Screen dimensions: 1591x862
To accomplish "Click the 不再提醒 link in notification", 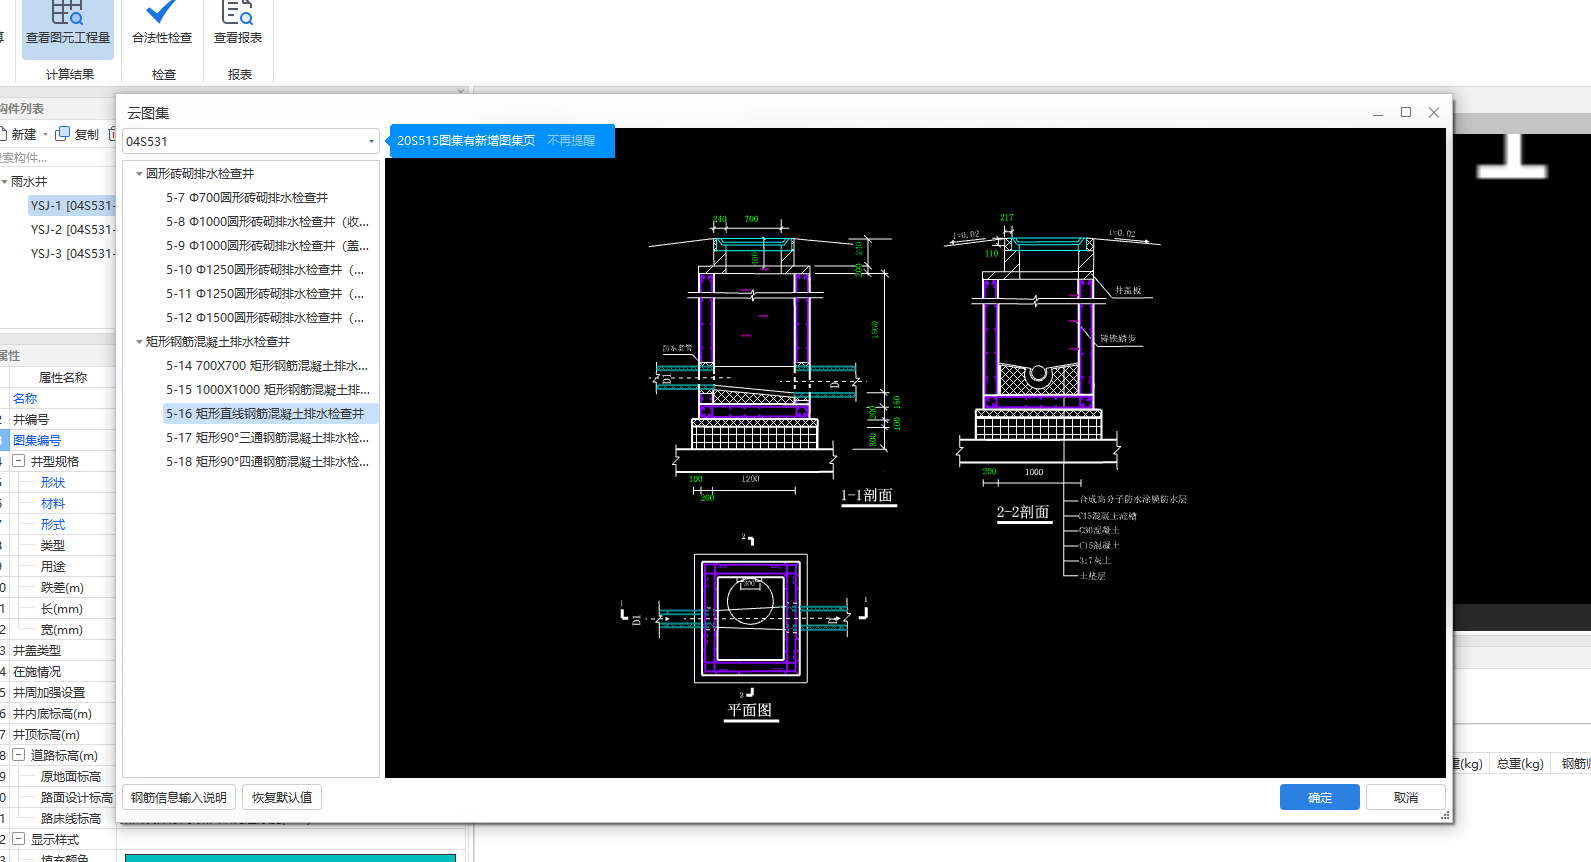I will 571,141.
